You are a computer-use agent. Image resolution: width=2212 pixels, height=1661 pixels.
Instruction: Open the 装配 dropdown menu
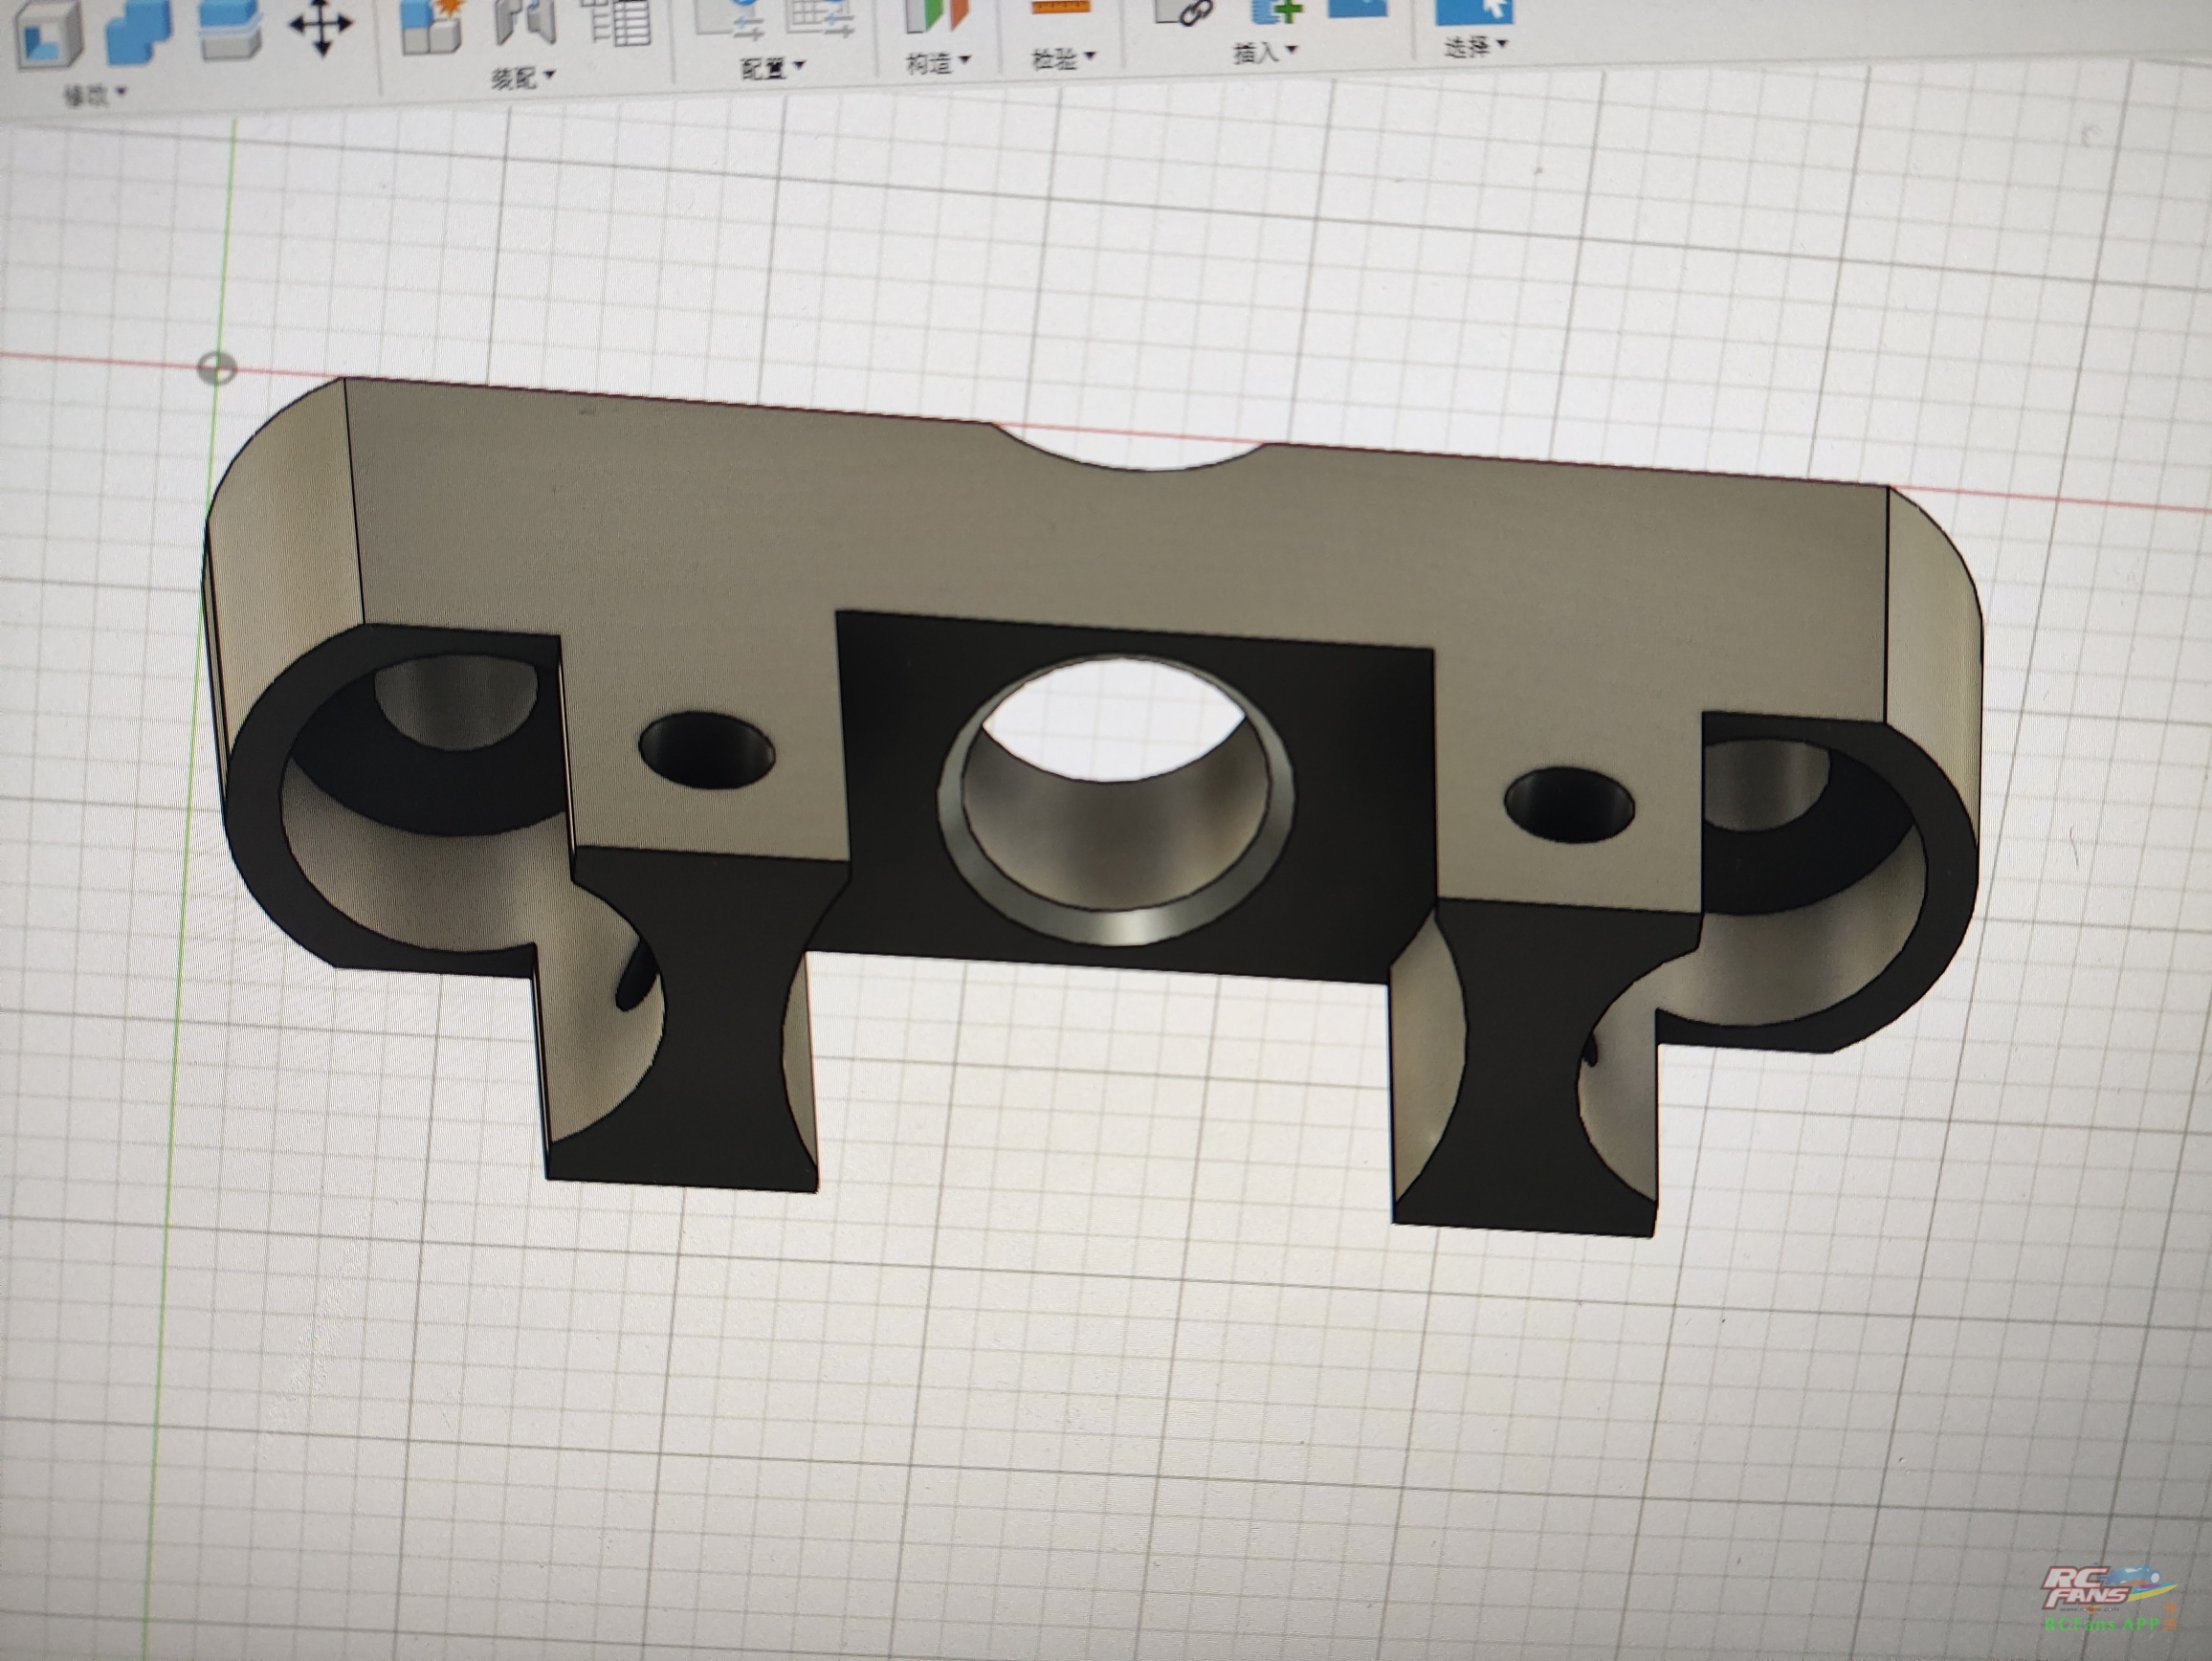click(x=523, y=77)
